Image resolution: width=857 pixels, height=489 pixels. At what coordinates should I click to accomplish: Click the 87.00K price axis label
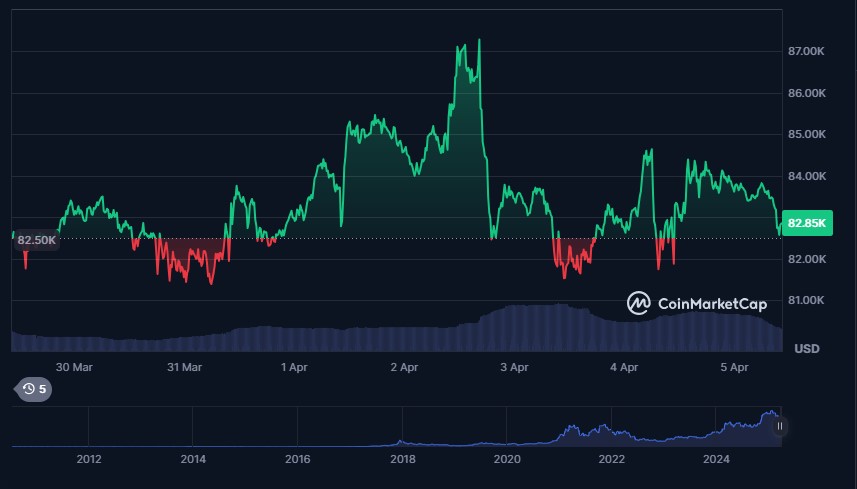[x=807, y=51]
